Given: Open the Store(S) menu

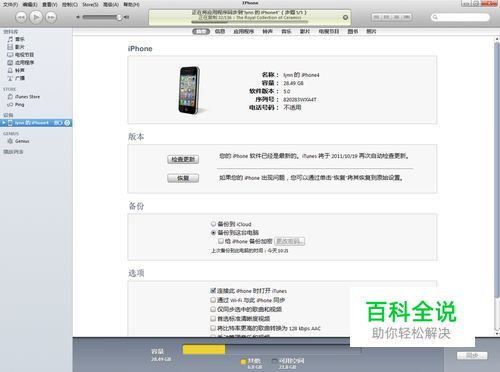Looking at the screenshot, I should click(90, 4).
